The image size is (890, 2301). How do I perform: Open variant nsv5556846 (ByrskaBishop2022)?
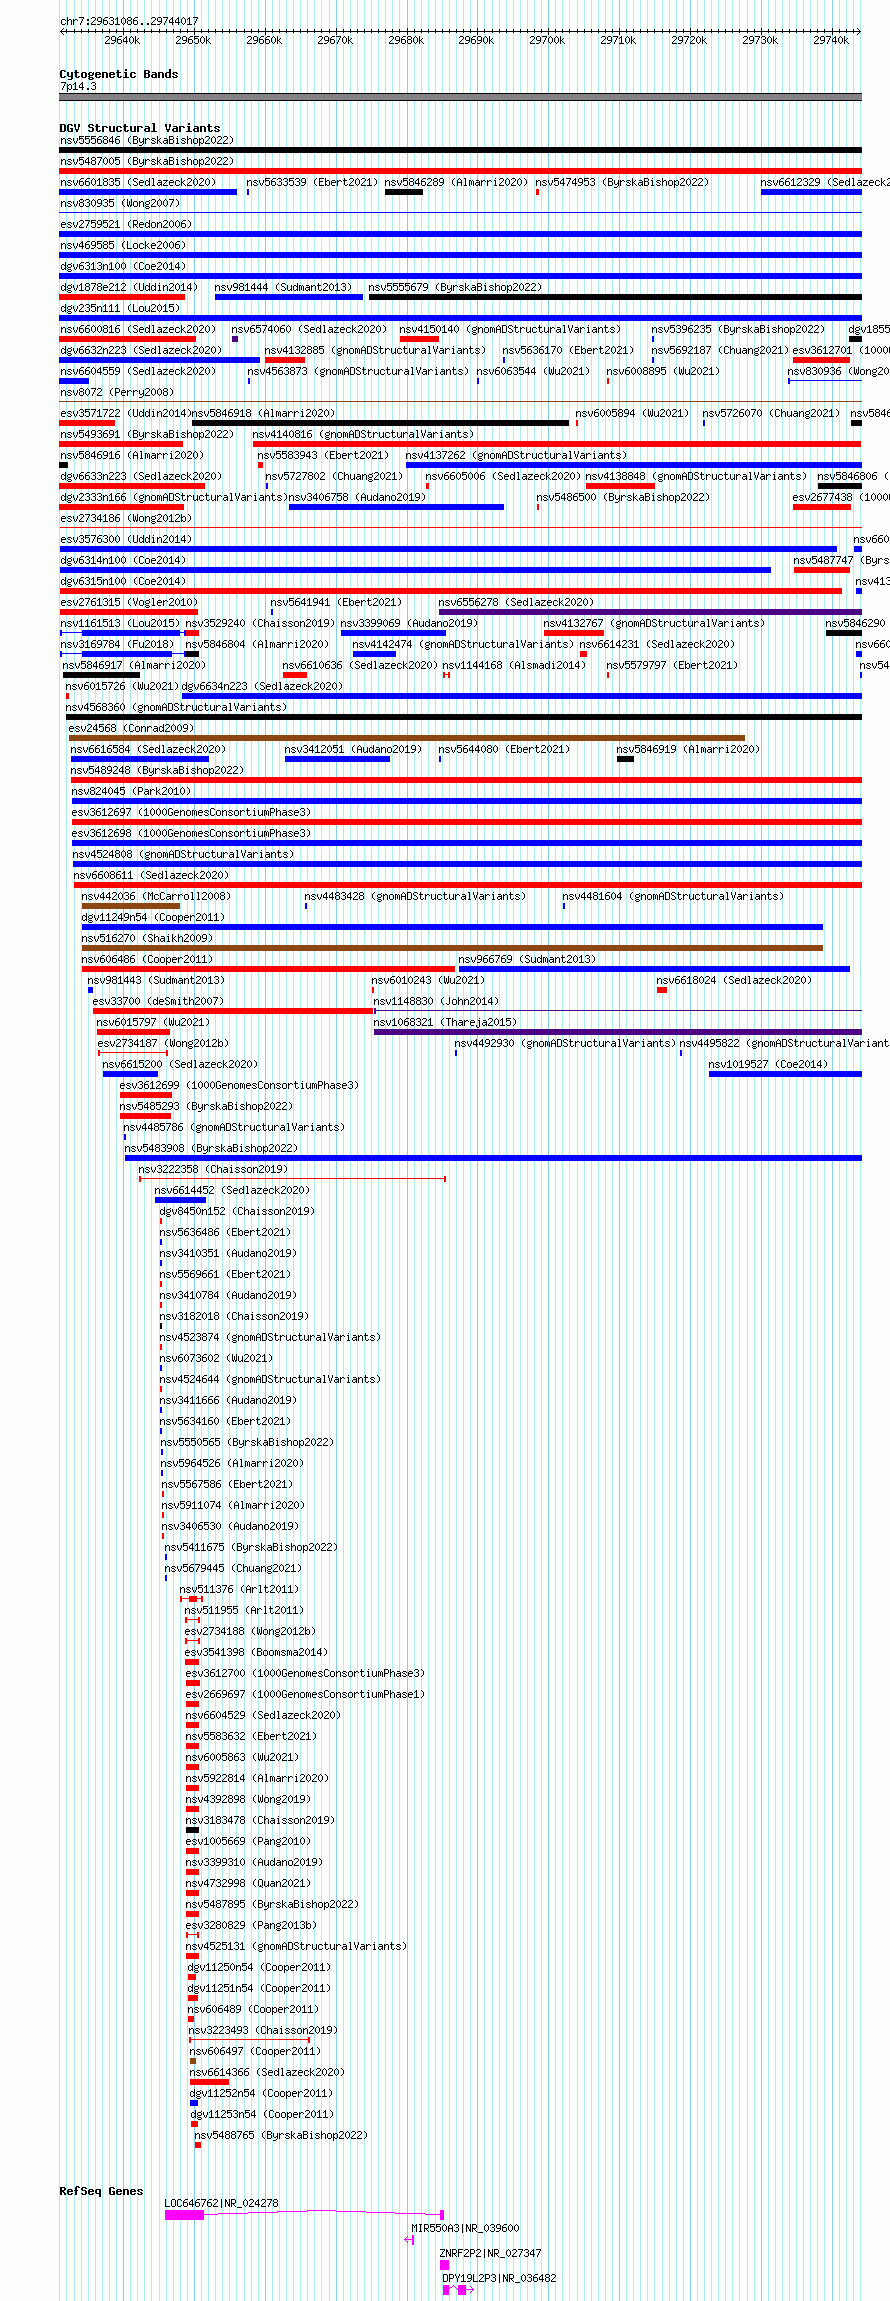(x=147, y=140)
